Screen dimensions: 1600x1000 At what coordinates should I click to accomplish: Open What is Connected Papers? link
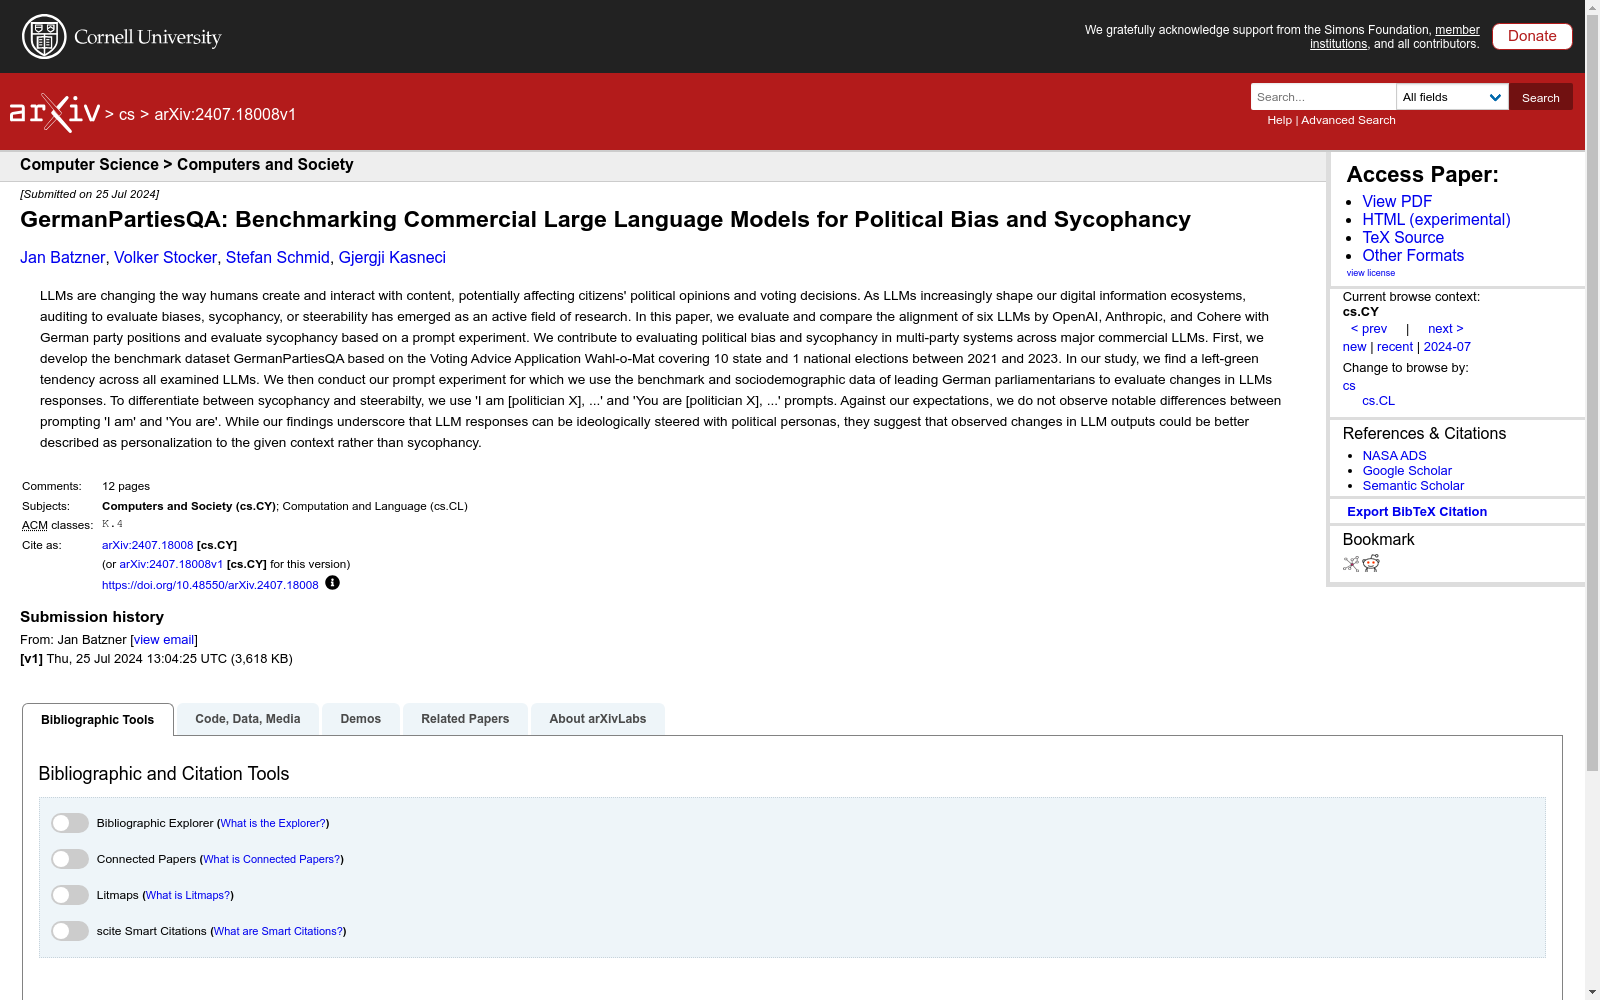tap(272, 859)
